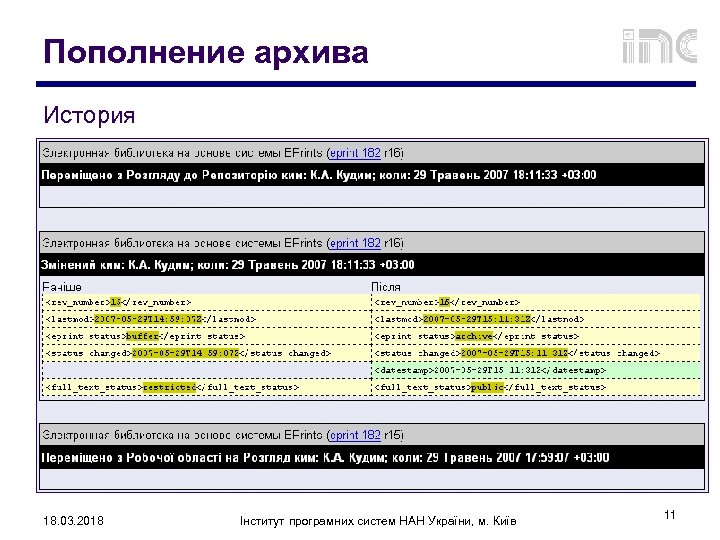Image resolution: width=720 pixels, height=540 pixels.
Task: Click the green datestamp row
Action: pos(536,370)
